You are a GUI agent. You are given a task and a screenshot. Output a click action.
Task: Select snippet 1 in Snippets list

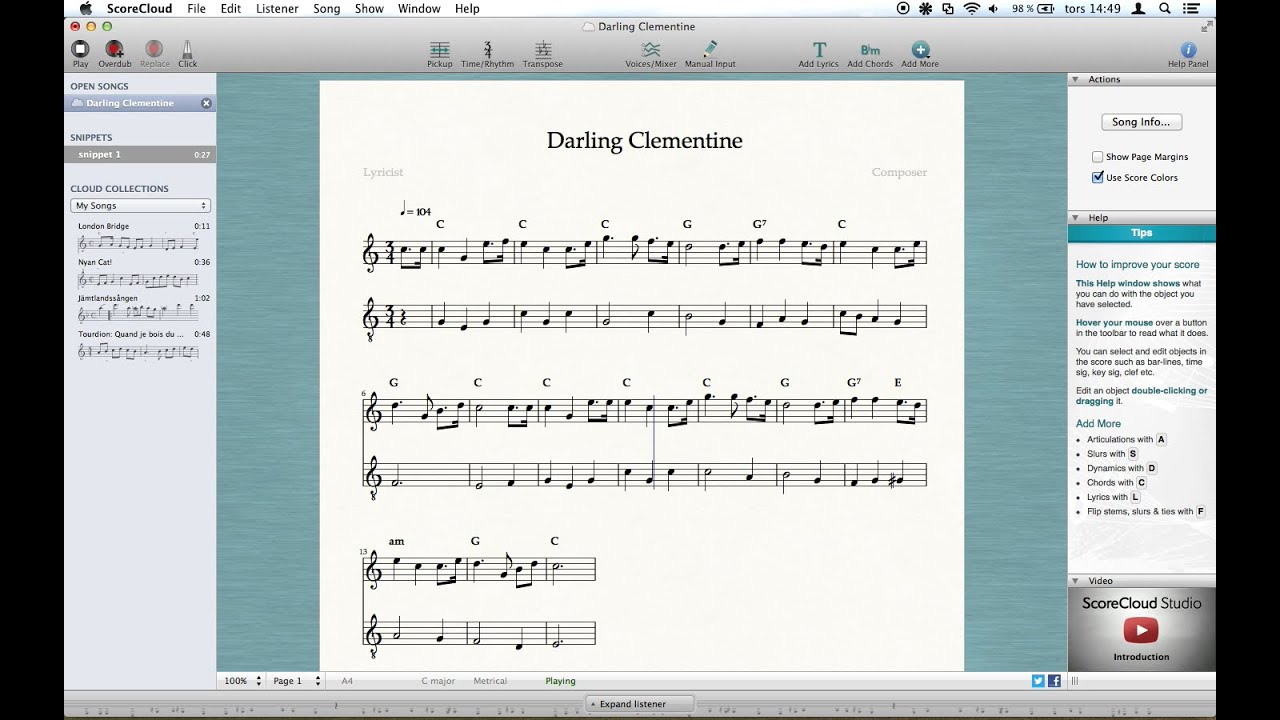(140, 155)
